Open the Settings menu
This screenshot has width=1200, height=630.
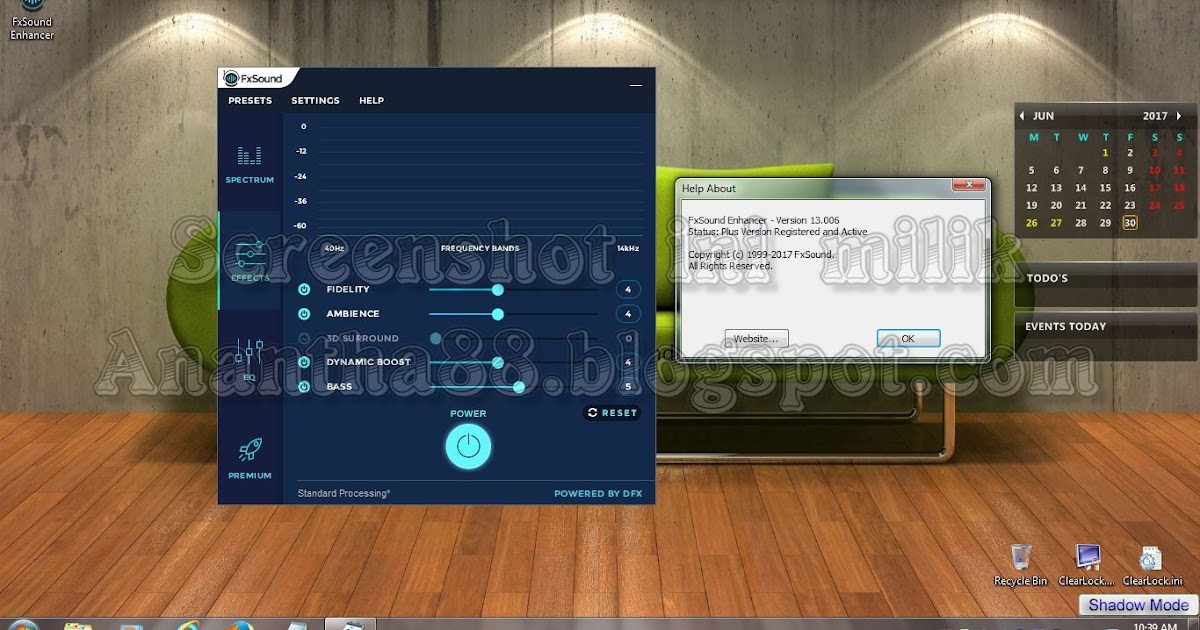(x=315, y=101)
